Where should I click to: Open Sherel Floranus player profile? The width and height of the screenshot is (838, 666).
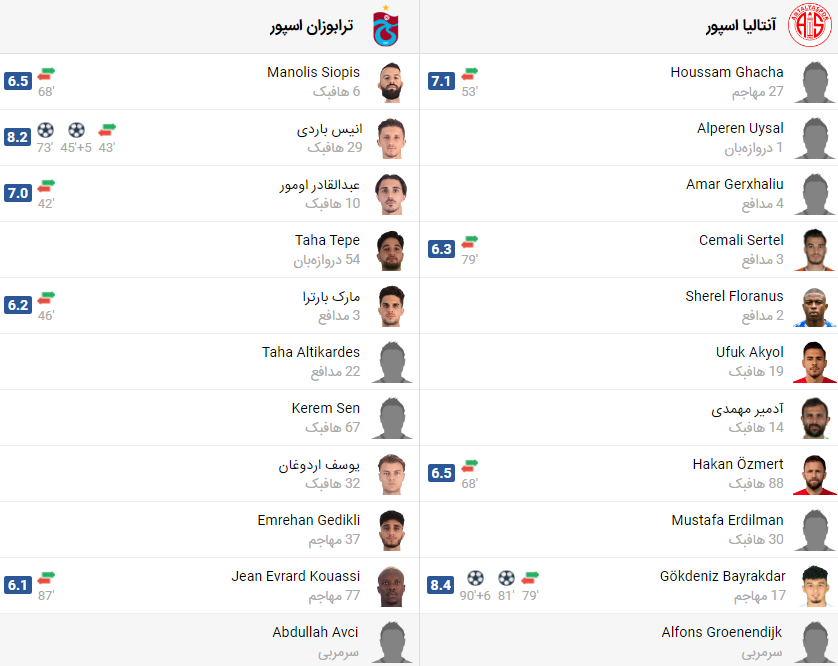pos(748,296)
